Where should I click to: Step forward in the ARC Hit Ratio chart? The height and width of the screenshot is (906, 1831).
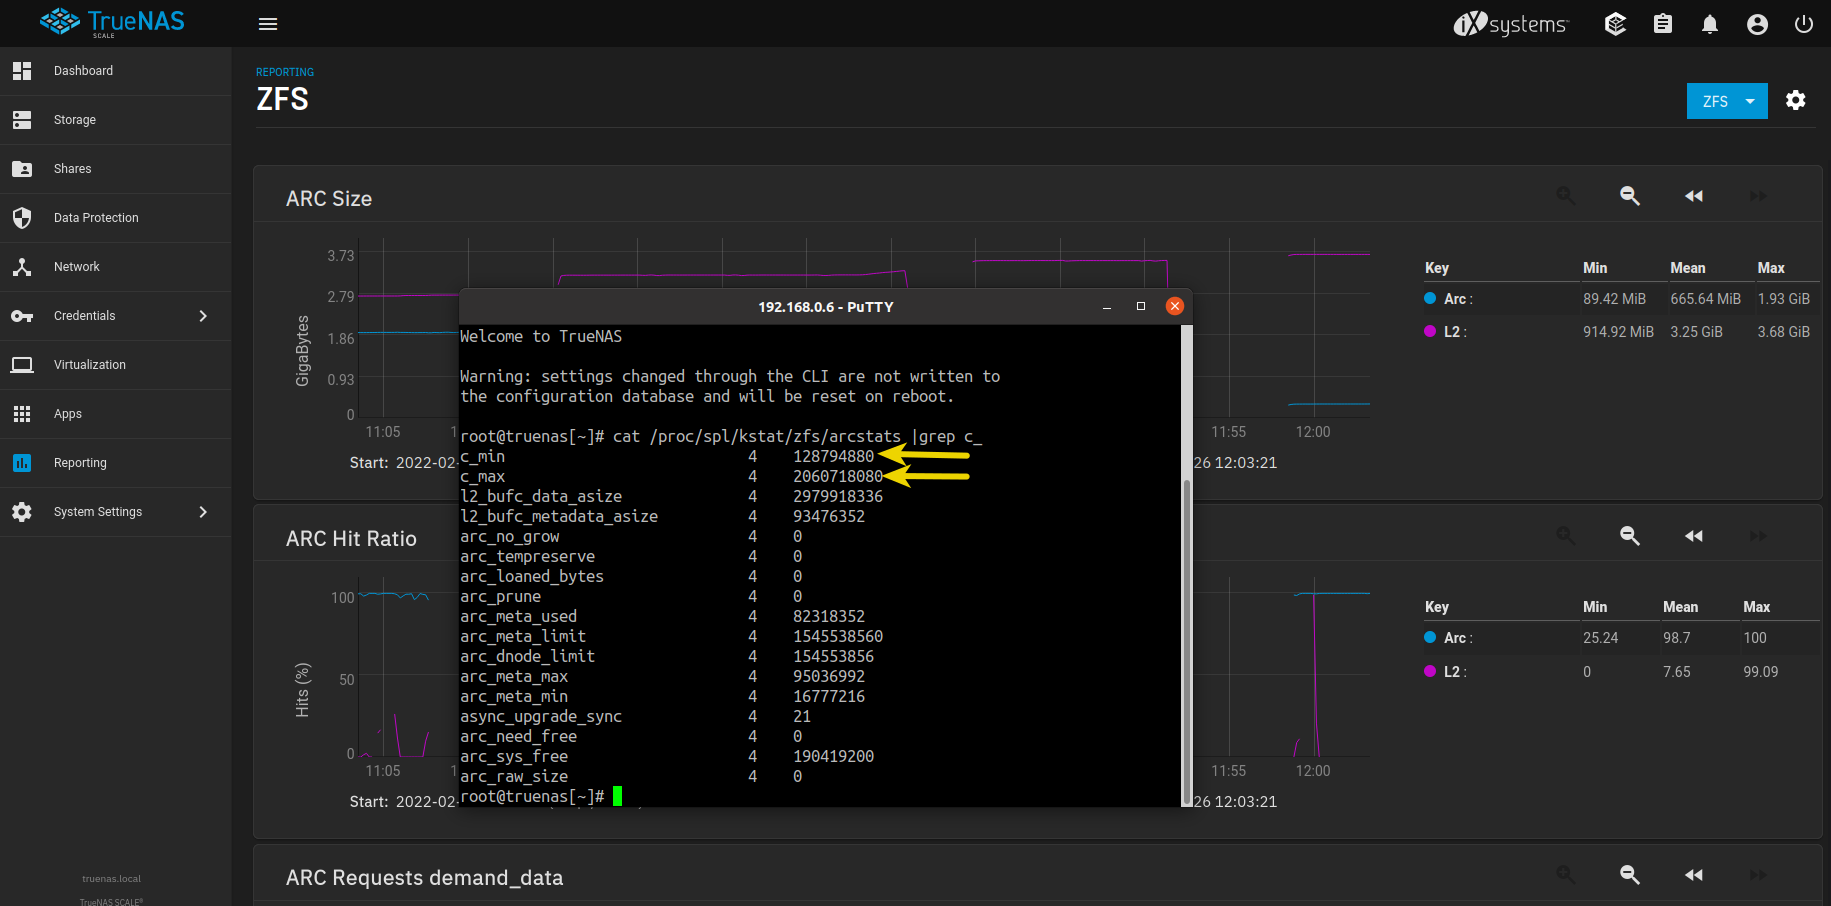(1758, 536)
